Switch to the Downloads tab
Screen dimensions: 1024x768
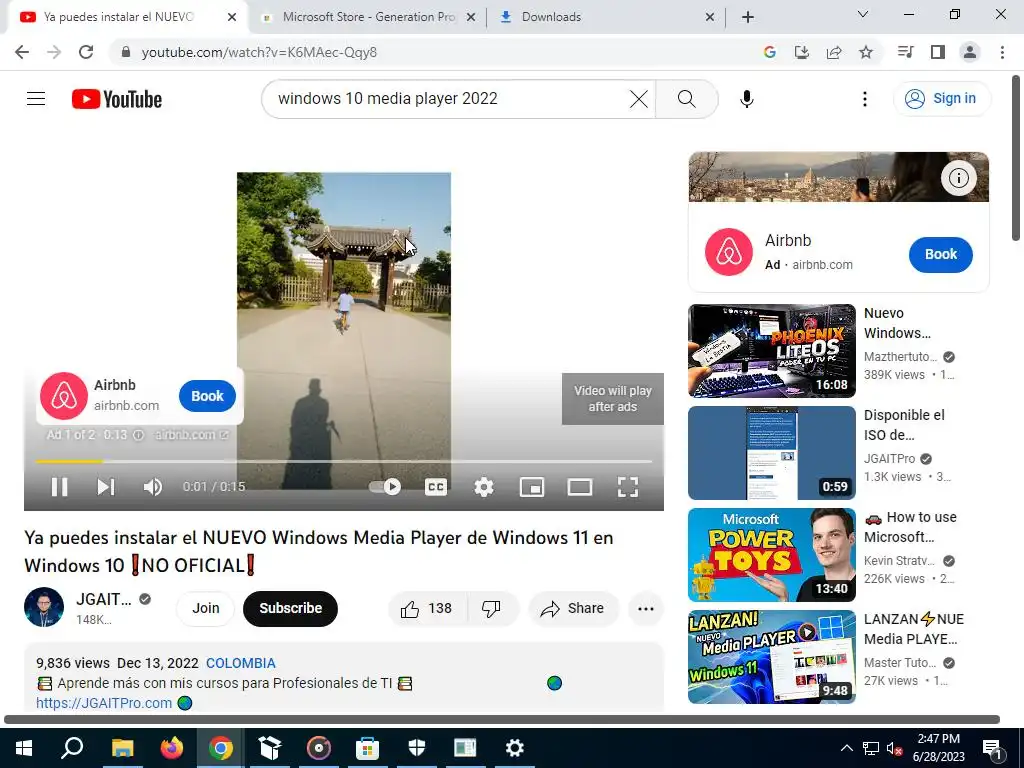(606, 17)
